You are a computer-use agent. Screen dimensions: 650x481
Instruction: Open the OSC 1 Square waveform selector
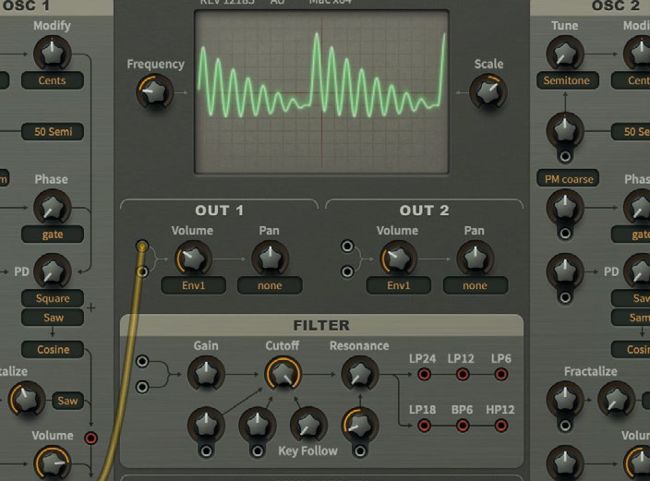52,299
